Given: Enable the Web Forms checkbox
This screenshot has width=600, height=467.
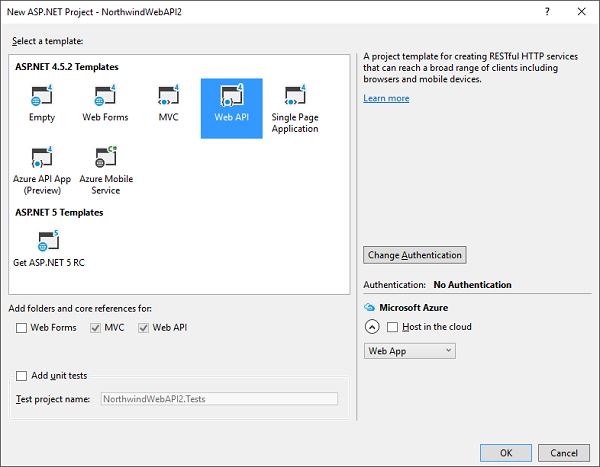Looking at the screenshot, I should pos(21,328).
